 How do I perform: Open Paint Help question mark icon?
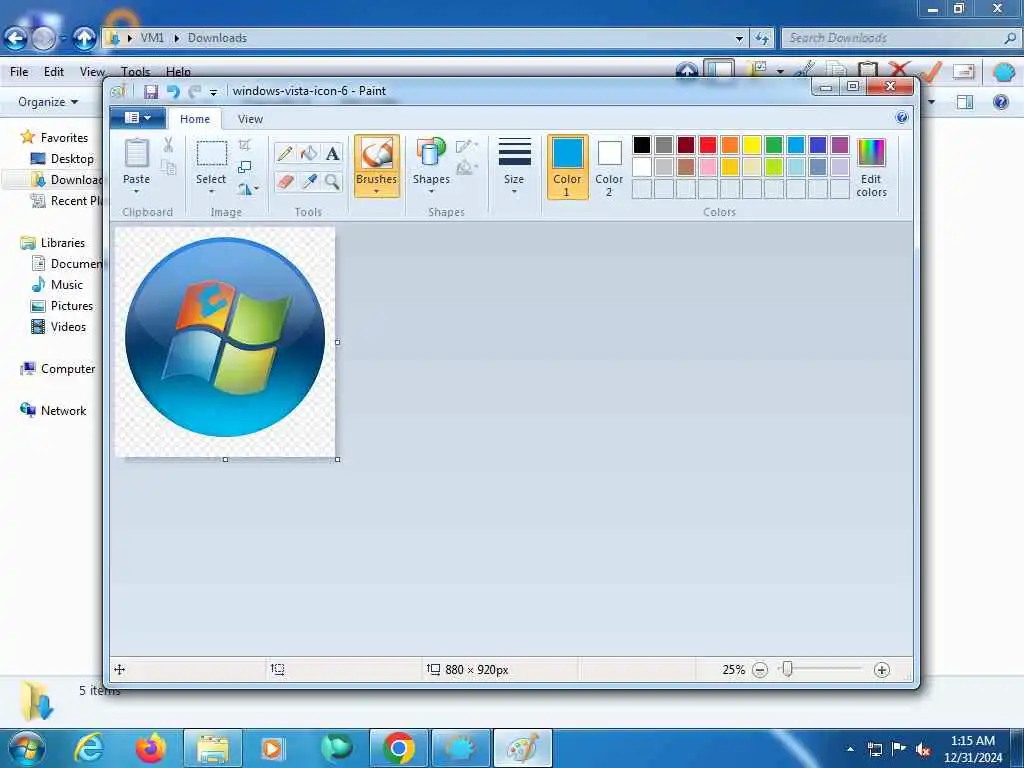pos(902,118)
